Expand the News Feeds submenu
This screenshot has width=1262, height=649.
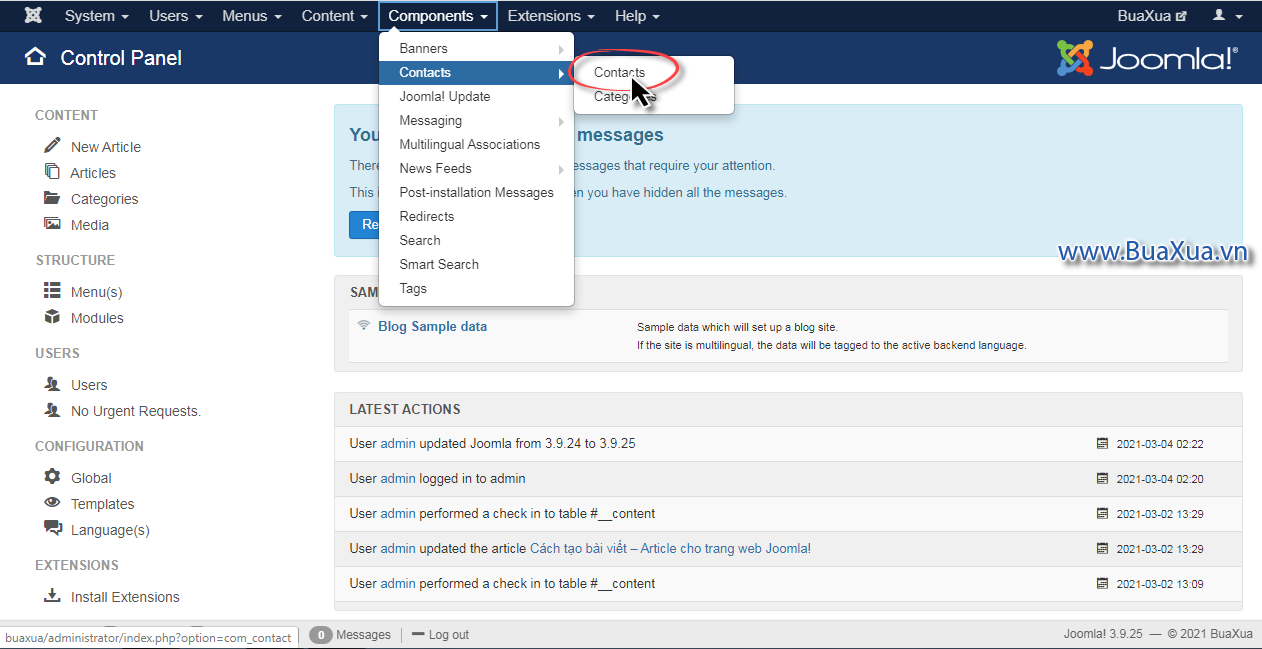click(x=476, y=168)
